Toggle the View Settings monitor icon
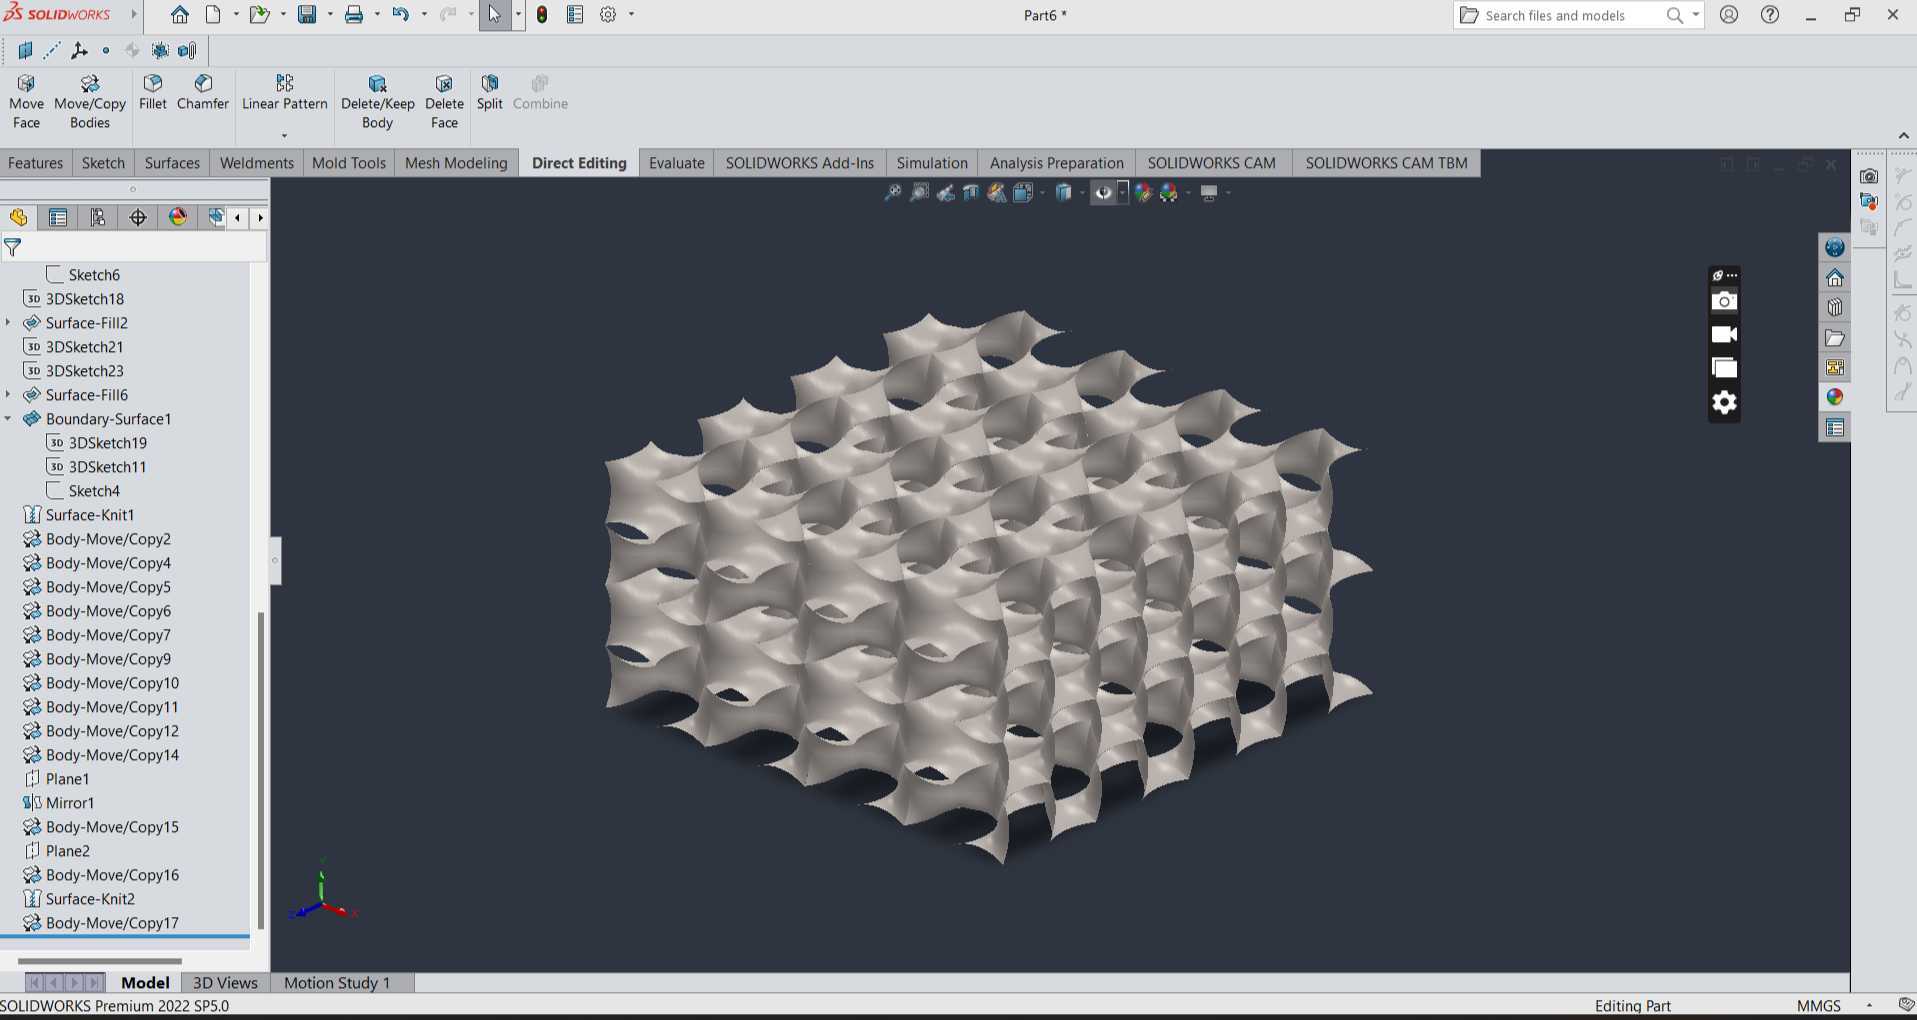The height and width of the screenshot is (1020, 1917). (1209, 193)
